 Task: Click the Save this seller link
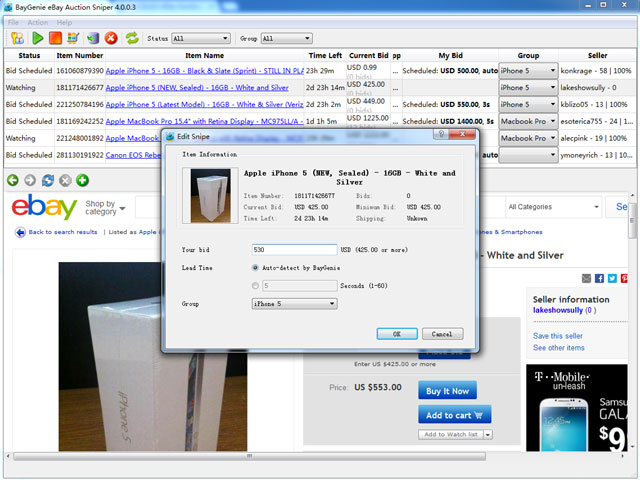tap(559, 335)
